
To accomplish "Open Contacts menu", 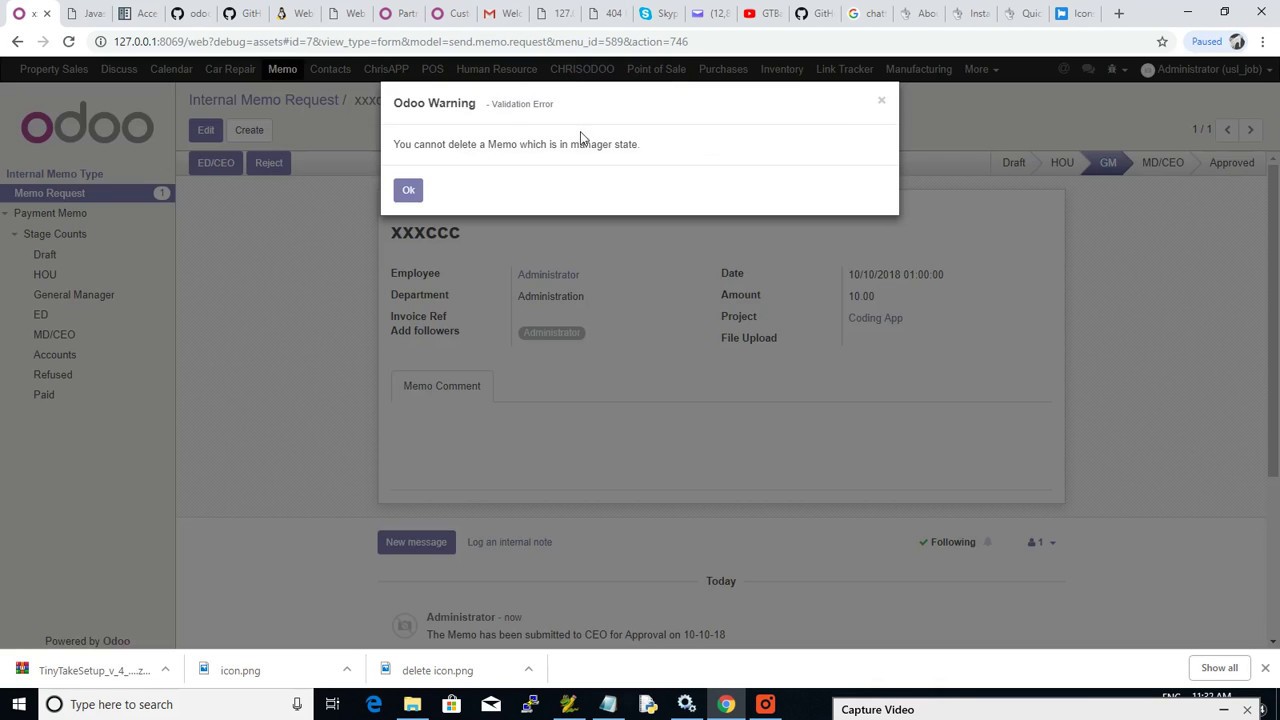I will (x=330, y=69).
